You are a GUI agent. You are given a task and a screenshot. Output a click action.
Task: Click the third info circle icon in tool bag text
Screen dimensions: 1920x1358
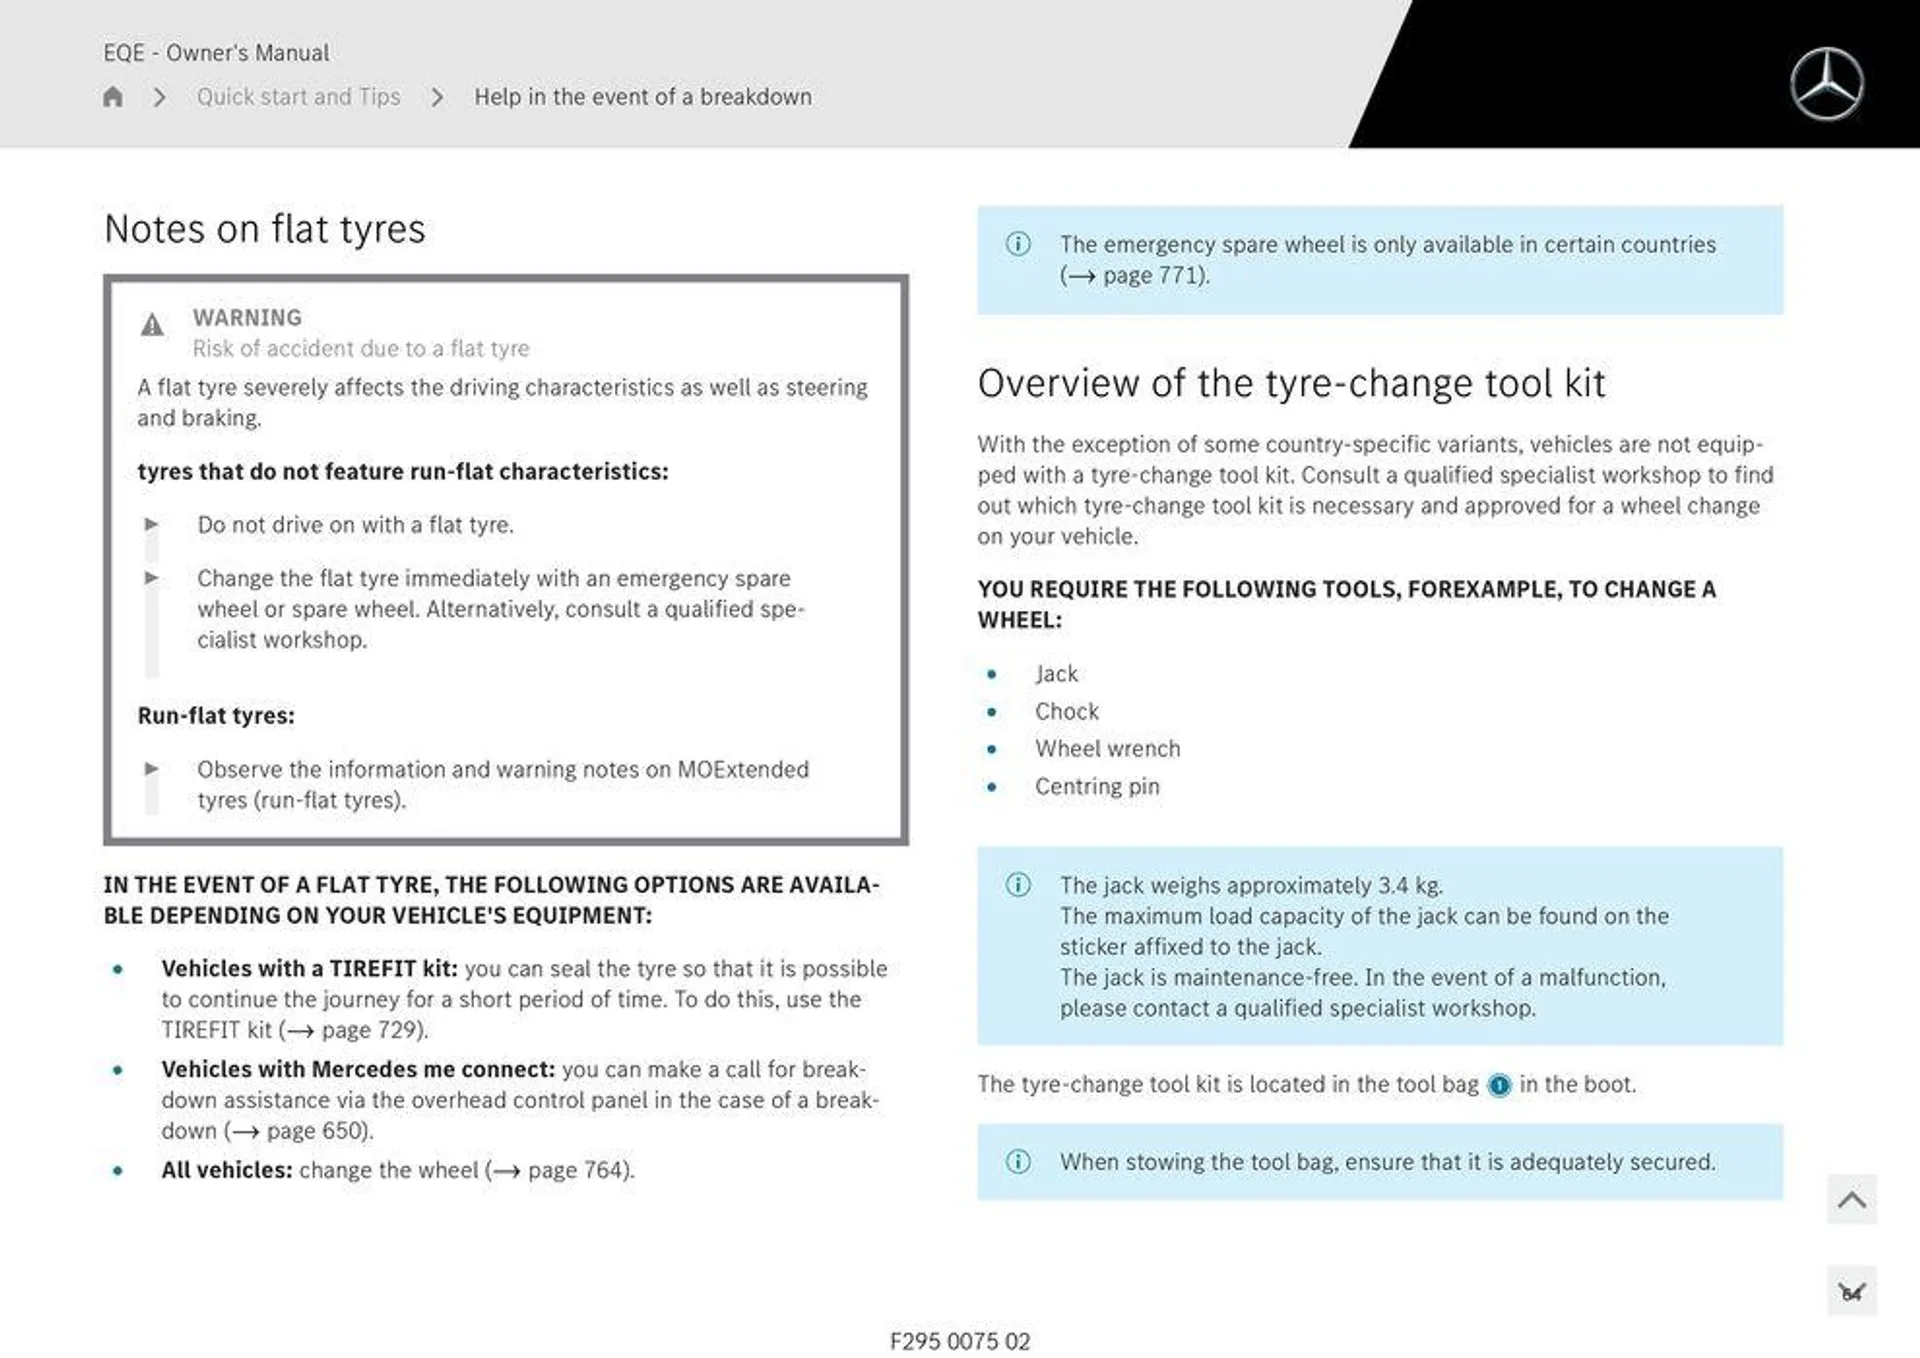(x=1498, y=1085)
